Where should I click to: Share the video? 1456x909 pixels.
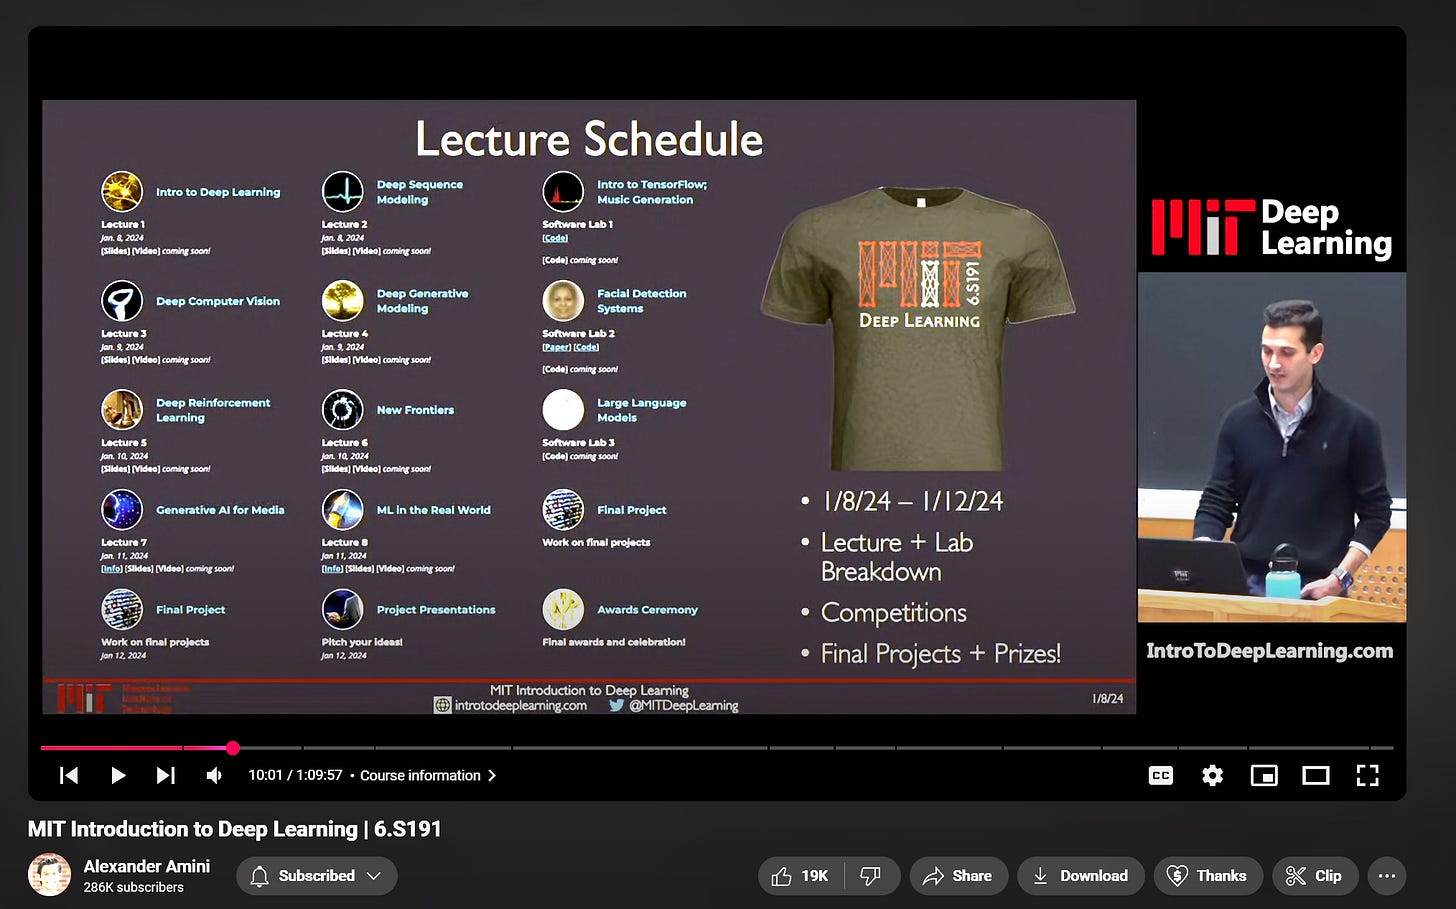[x=957, y=876]
